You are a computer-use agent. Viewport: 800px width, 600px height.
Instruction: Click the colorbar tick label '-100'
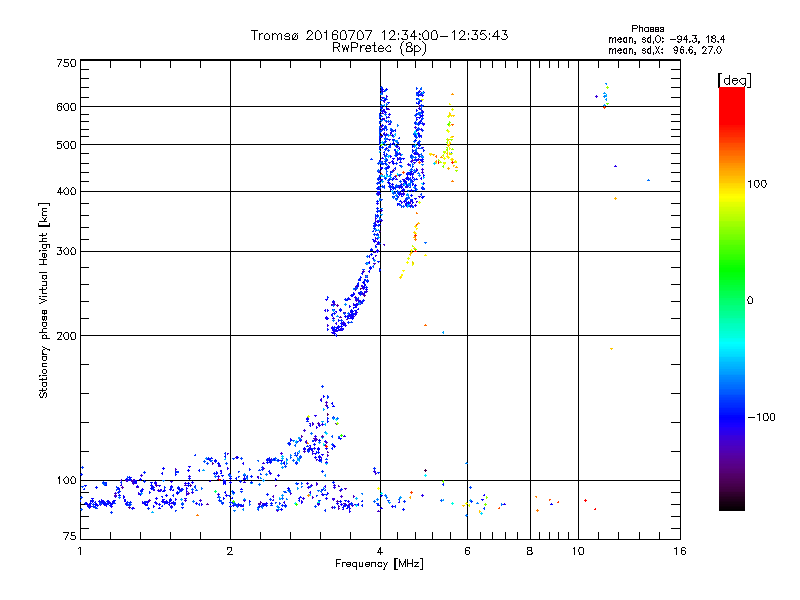click(761, 417)
